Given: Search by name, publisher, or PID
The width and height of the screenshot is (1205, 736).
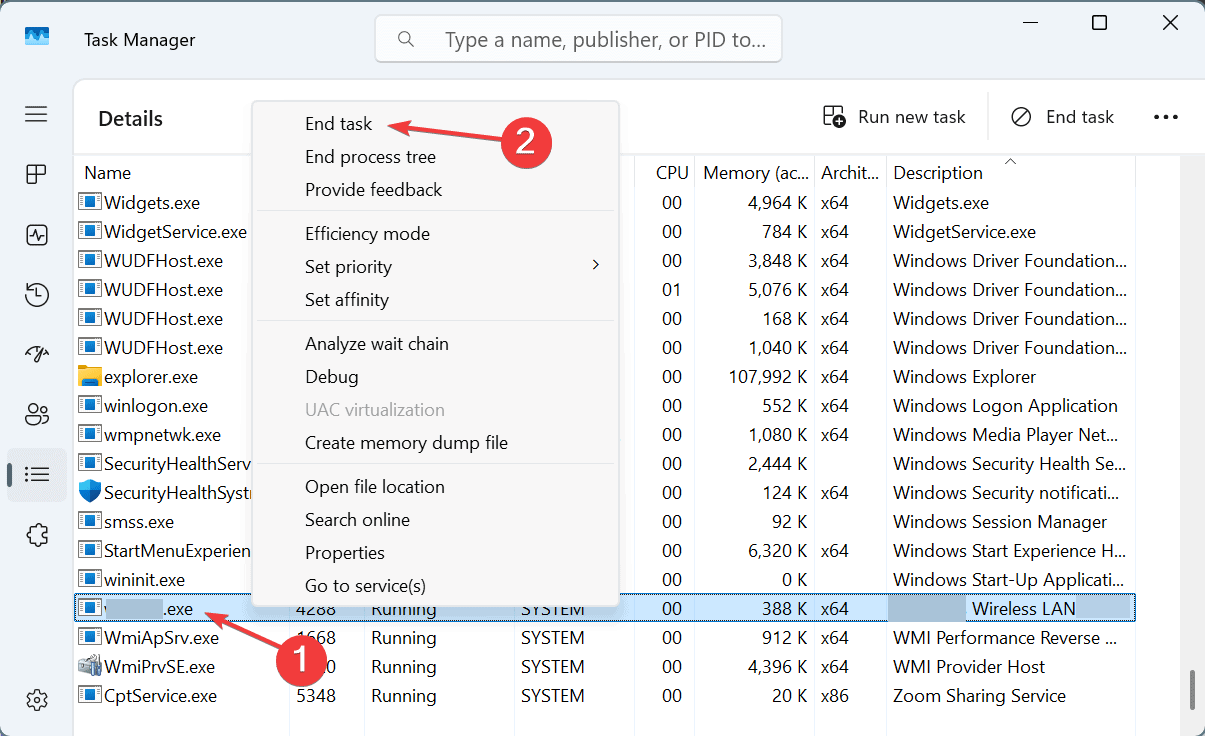Looking at the screenshot, I should [578, 39].
